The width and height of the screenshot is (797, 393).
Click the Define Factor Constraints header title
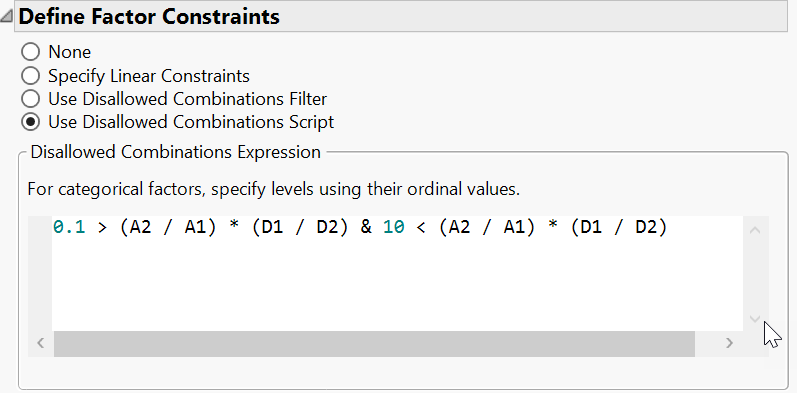tap(149, 17)
